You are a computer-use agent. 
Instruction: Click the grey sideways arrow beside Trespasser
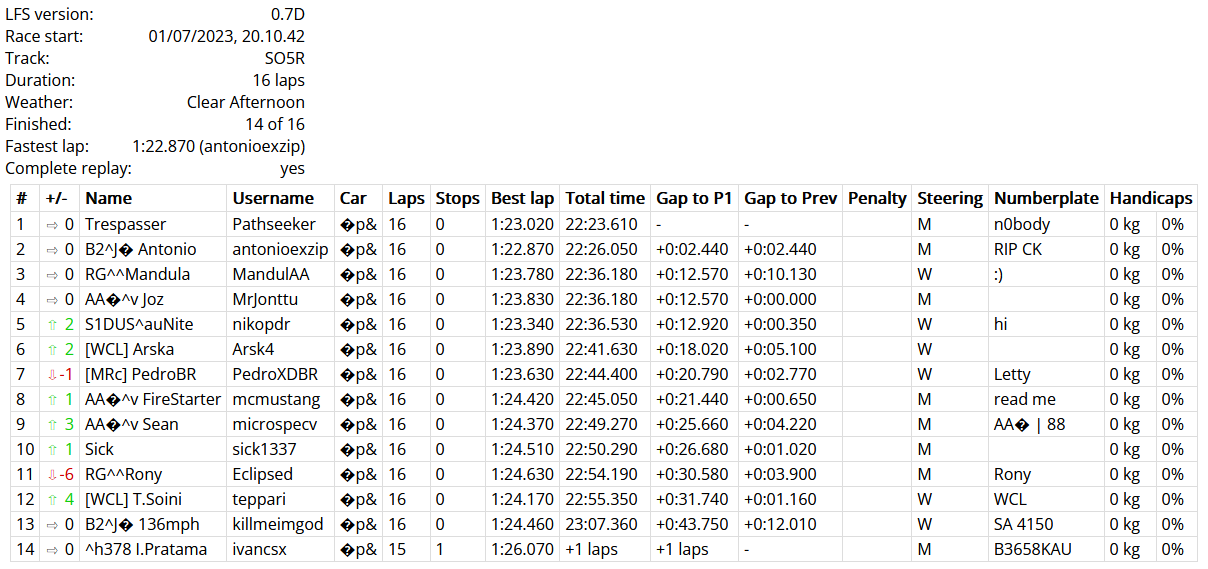pyautogui.click(x=51, y=224)
